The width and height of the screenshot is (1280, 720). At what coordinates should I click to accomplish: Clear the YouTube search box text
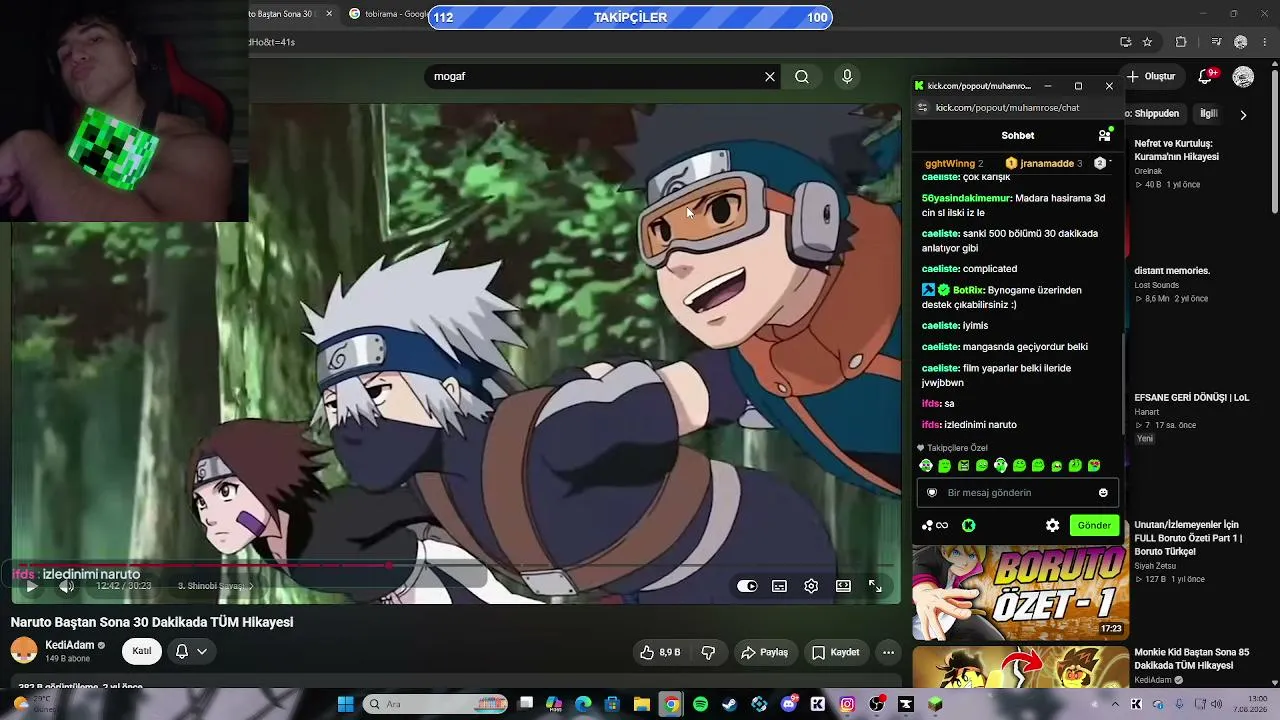click(770, 76)
